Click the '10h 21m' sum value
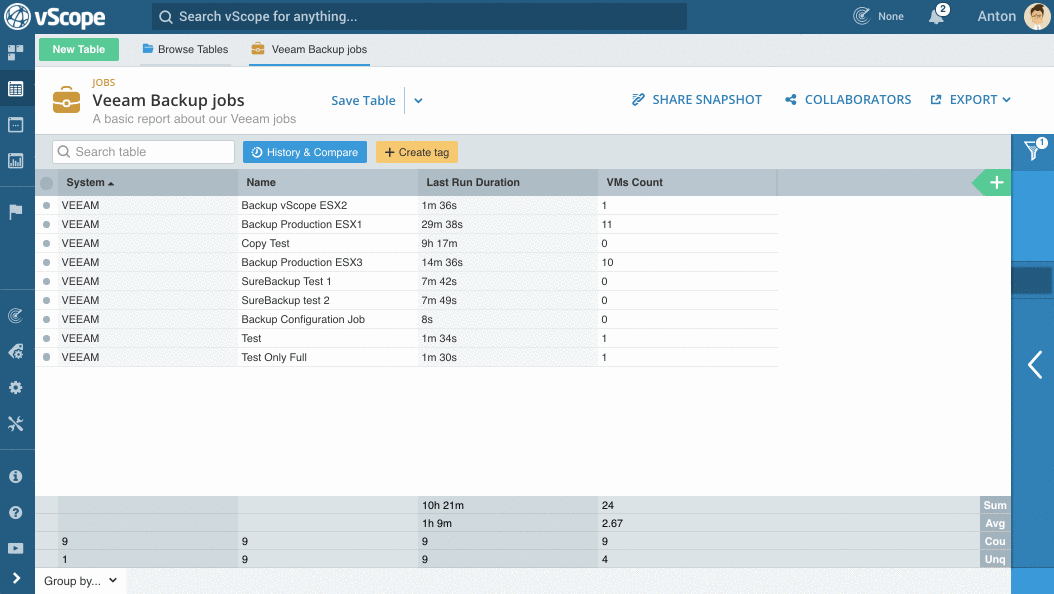1054x594 pixels. click(443, 505)
